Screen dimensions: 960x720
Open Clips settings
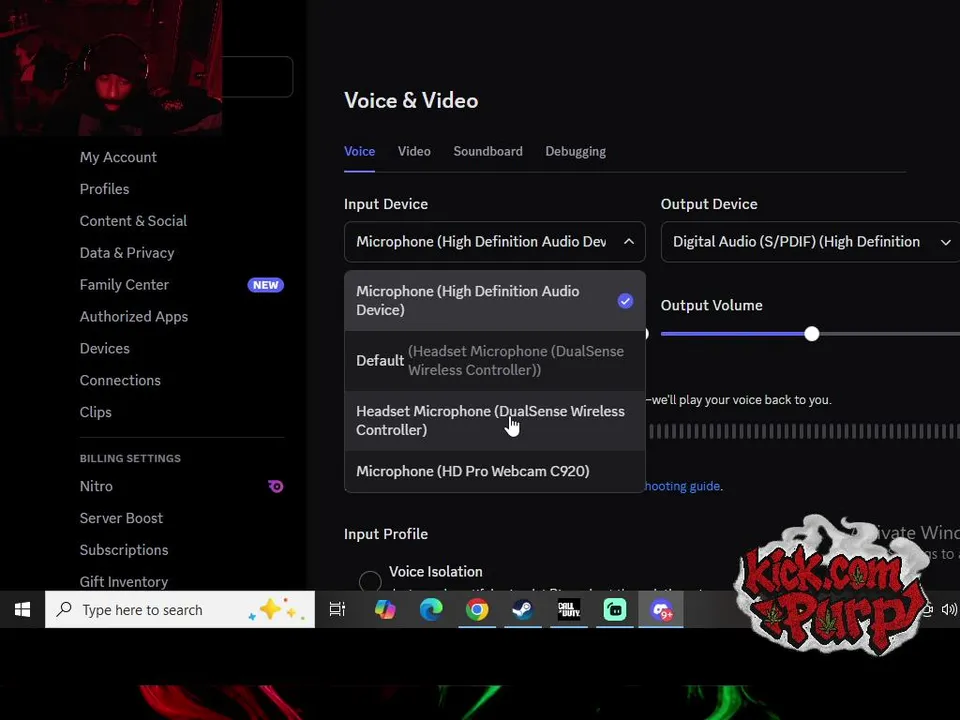point(96,412)
